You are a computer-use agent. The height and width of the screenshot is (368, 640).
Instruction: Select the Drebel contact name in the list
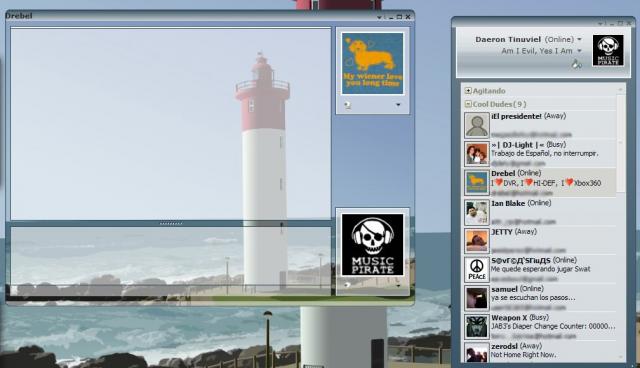503,173
